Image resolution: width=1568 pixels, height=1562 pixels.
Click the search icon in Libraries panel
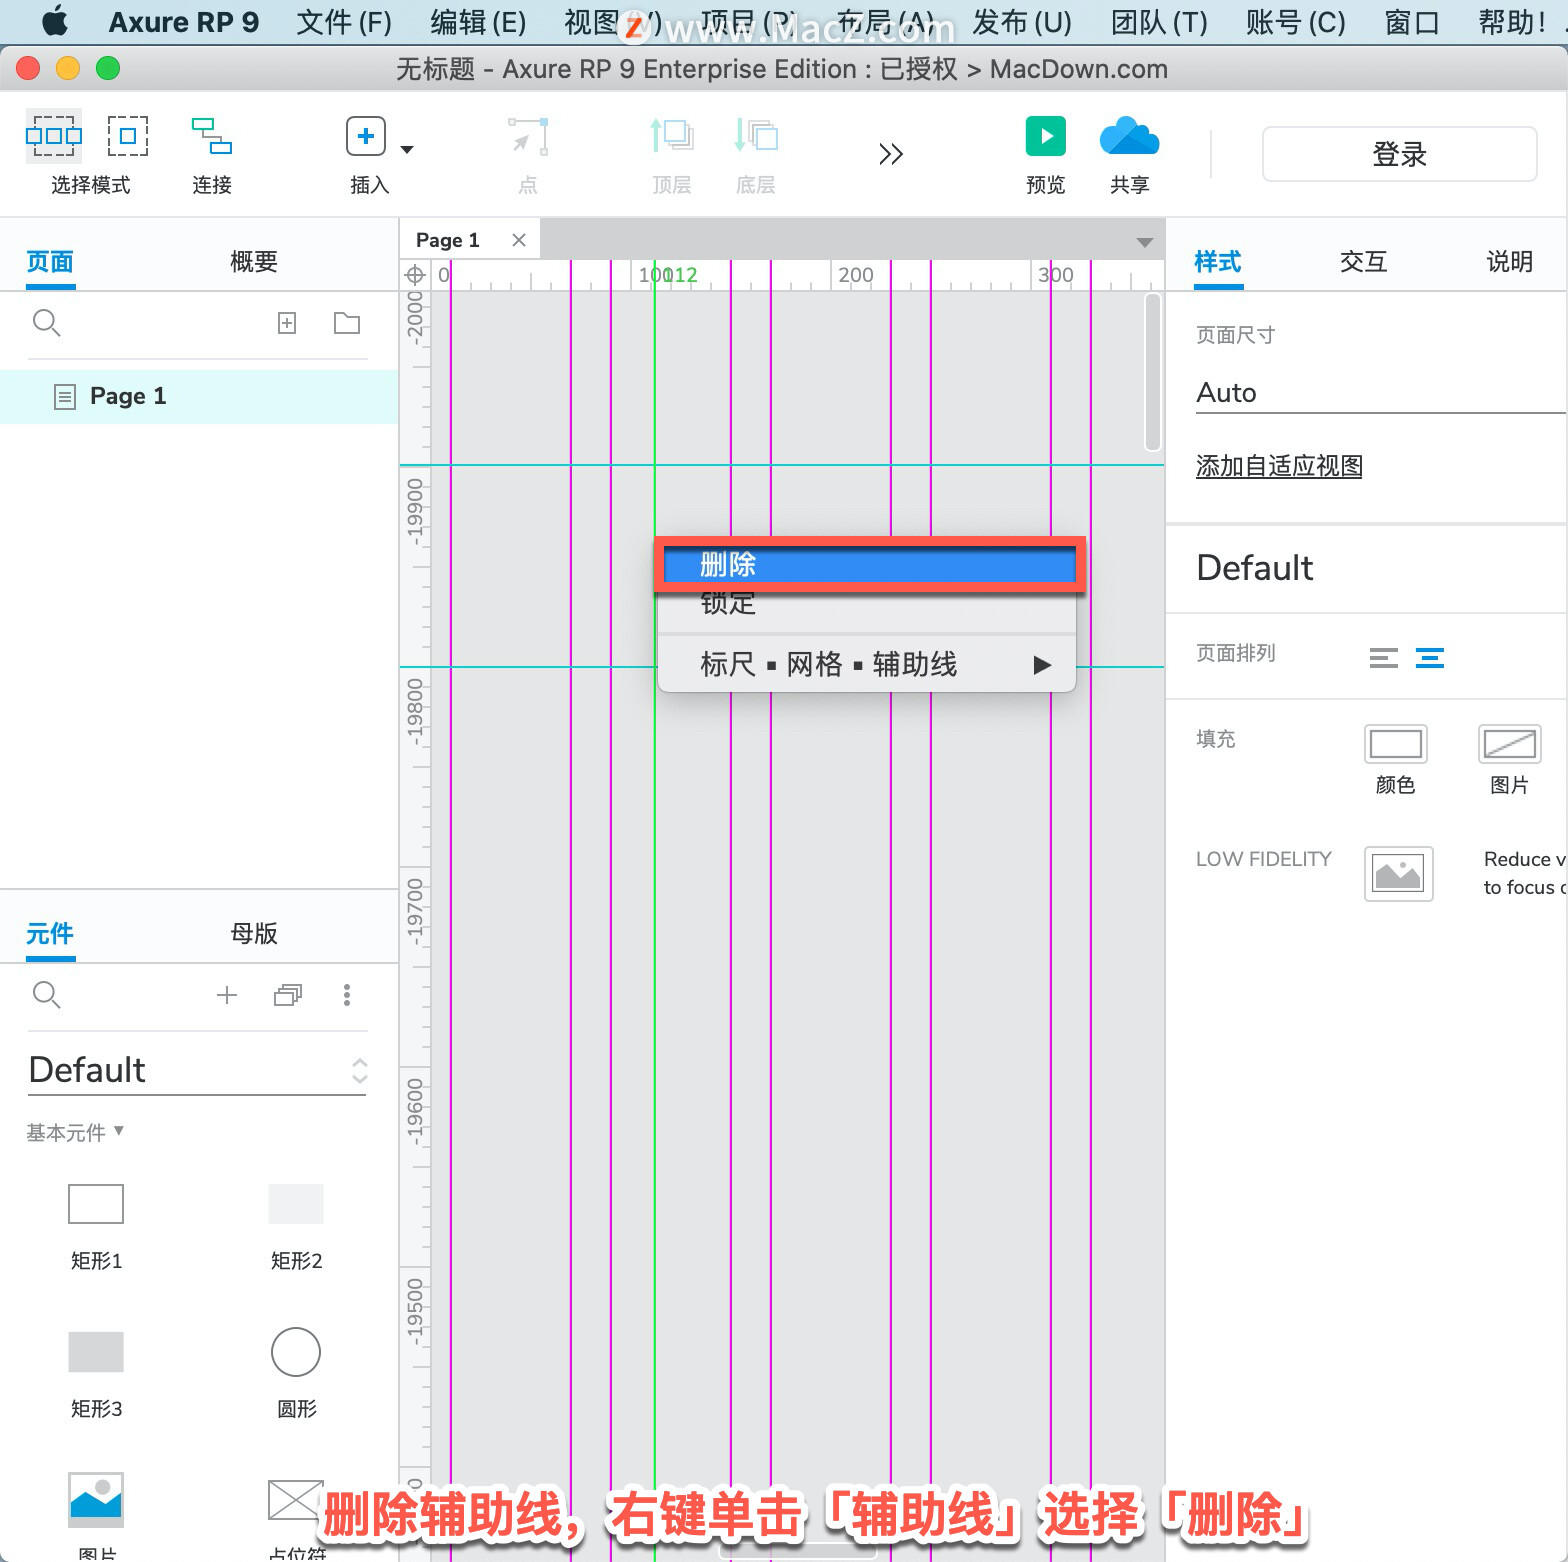[x=47, y=995]
